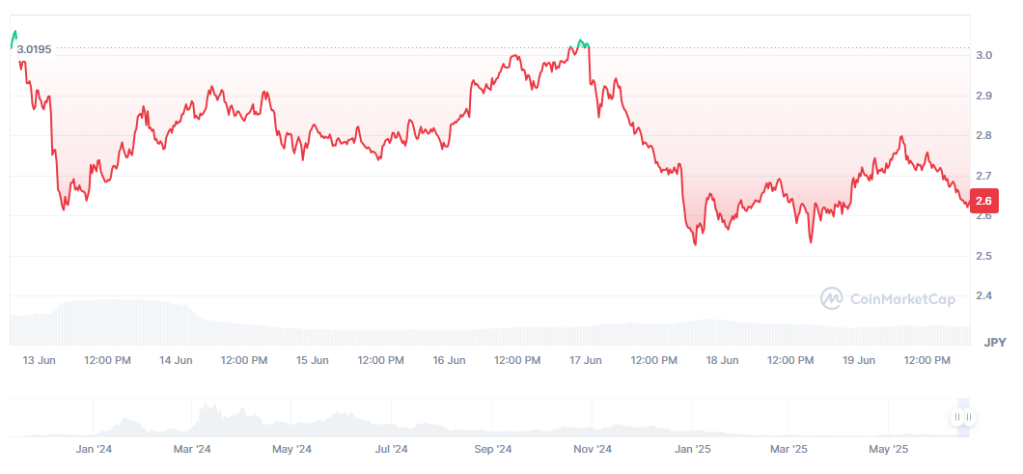The image size is (1023, 474).
Task: Click the CoinMarketCap logo watermark icon
Action: pyautogui.click(x=832, y=298)
